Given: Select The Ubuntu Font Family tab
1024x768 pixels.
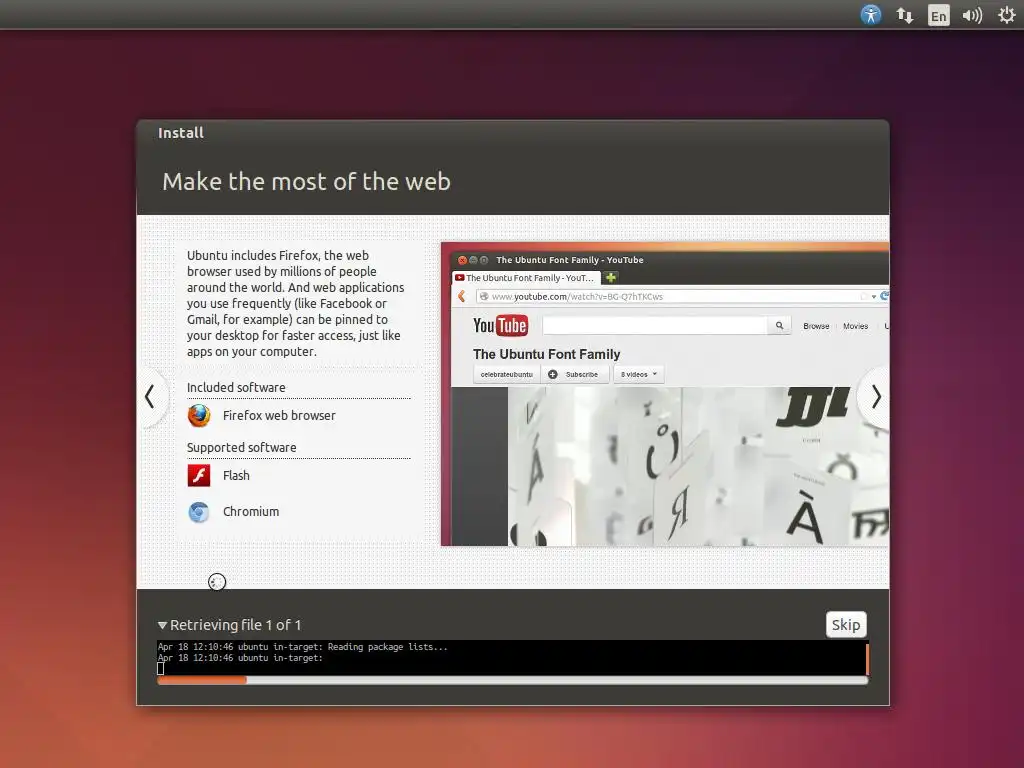Looking at the screenshot, I should [525, 278].
